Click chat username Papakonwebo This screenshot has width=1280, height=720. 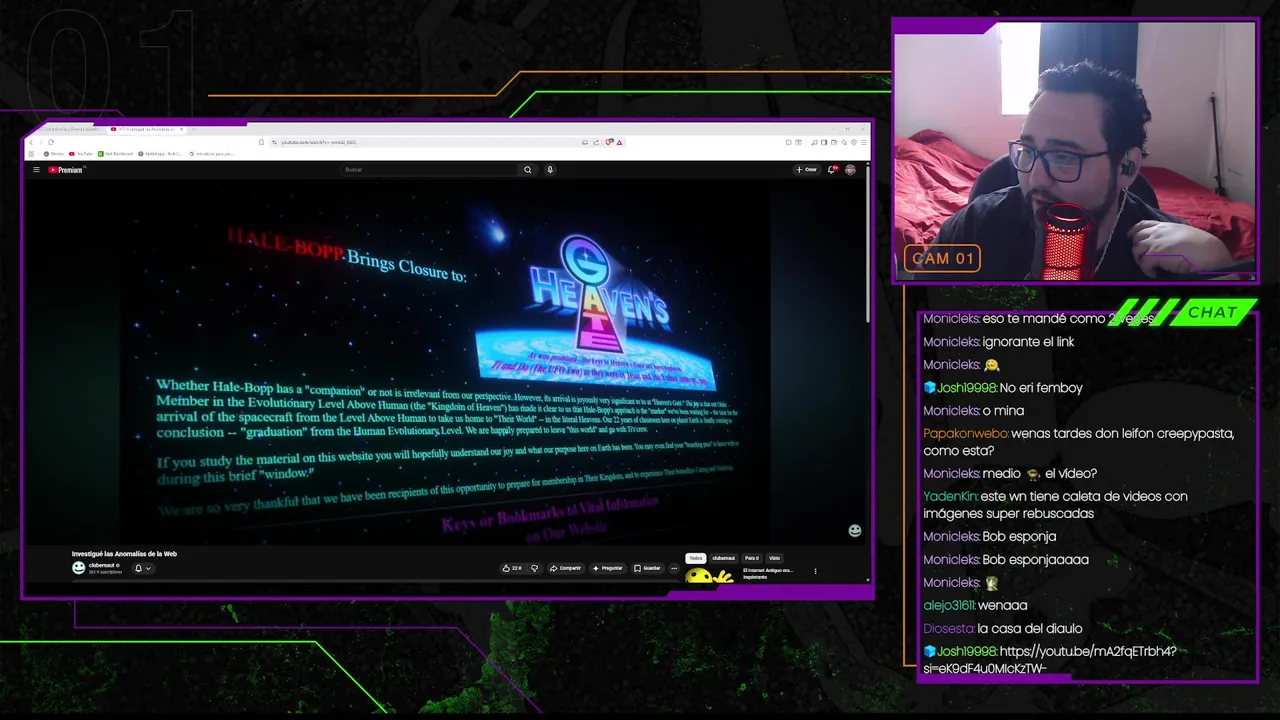(965, 434)
